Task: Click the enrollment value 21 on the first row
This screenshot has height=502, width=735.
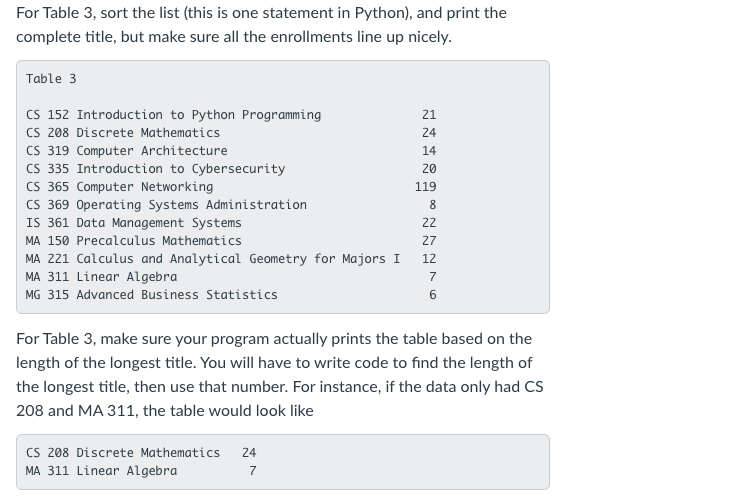Action: (x=429, y=115)
